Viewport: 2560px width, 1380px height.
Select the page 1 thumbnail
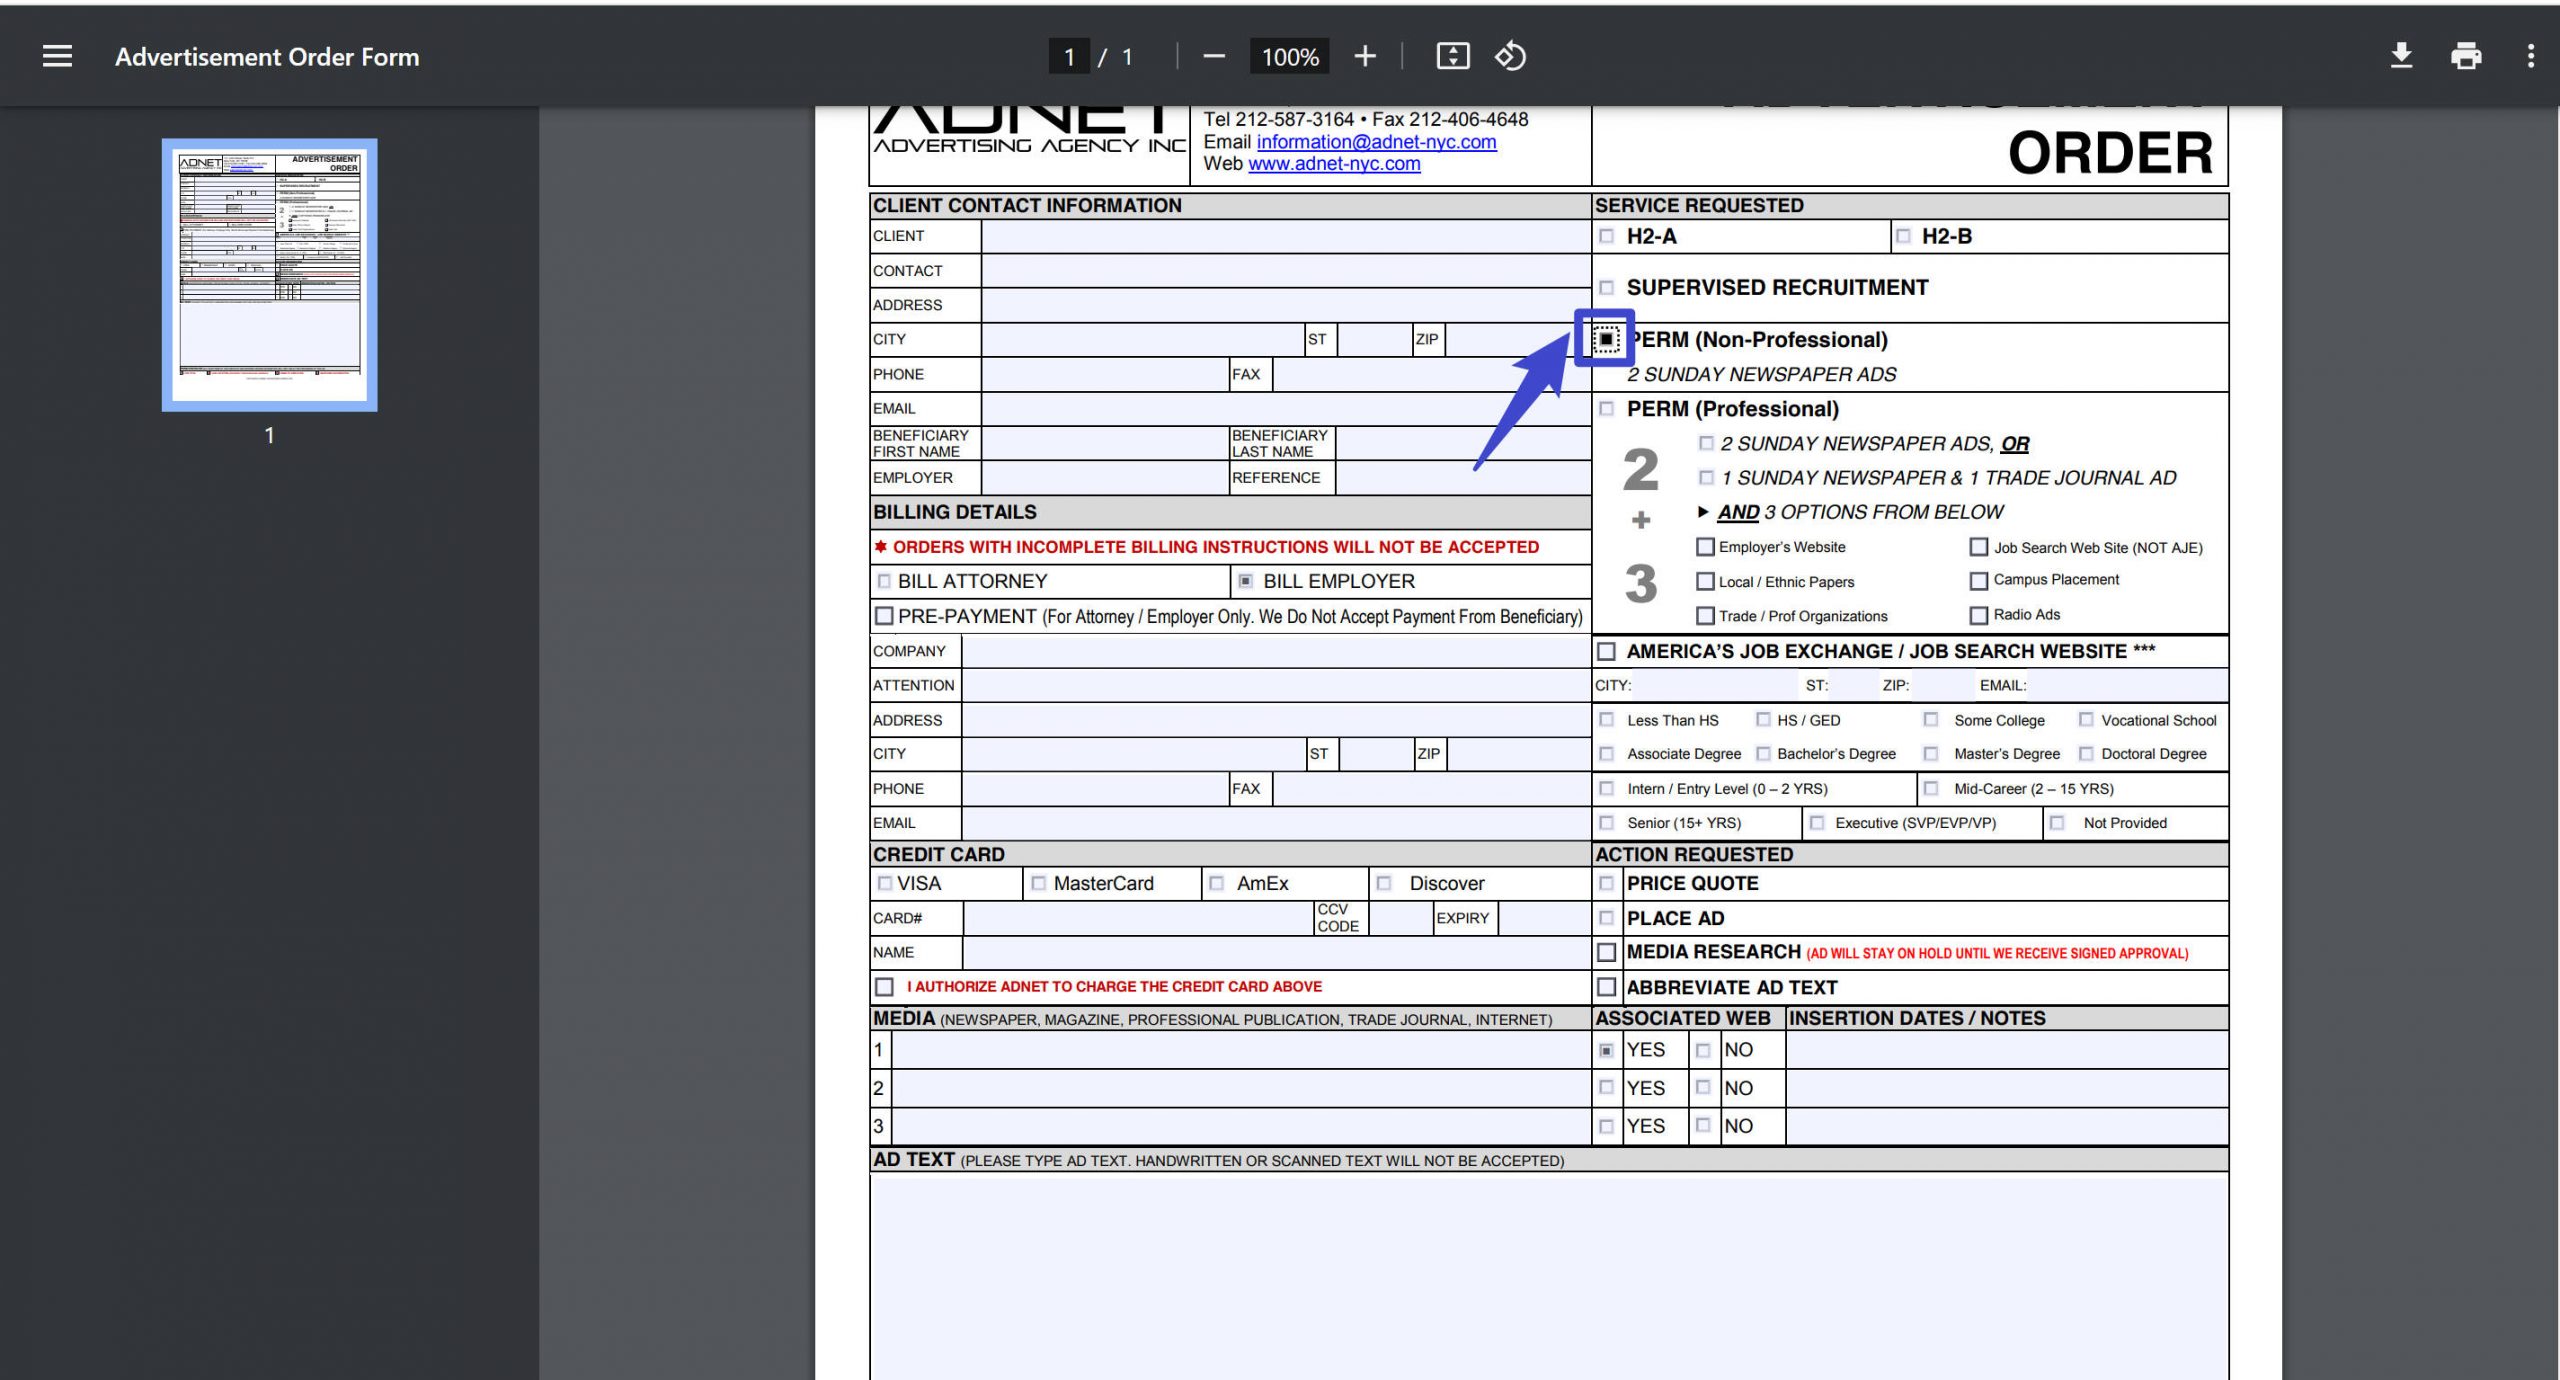click(270, 273)
